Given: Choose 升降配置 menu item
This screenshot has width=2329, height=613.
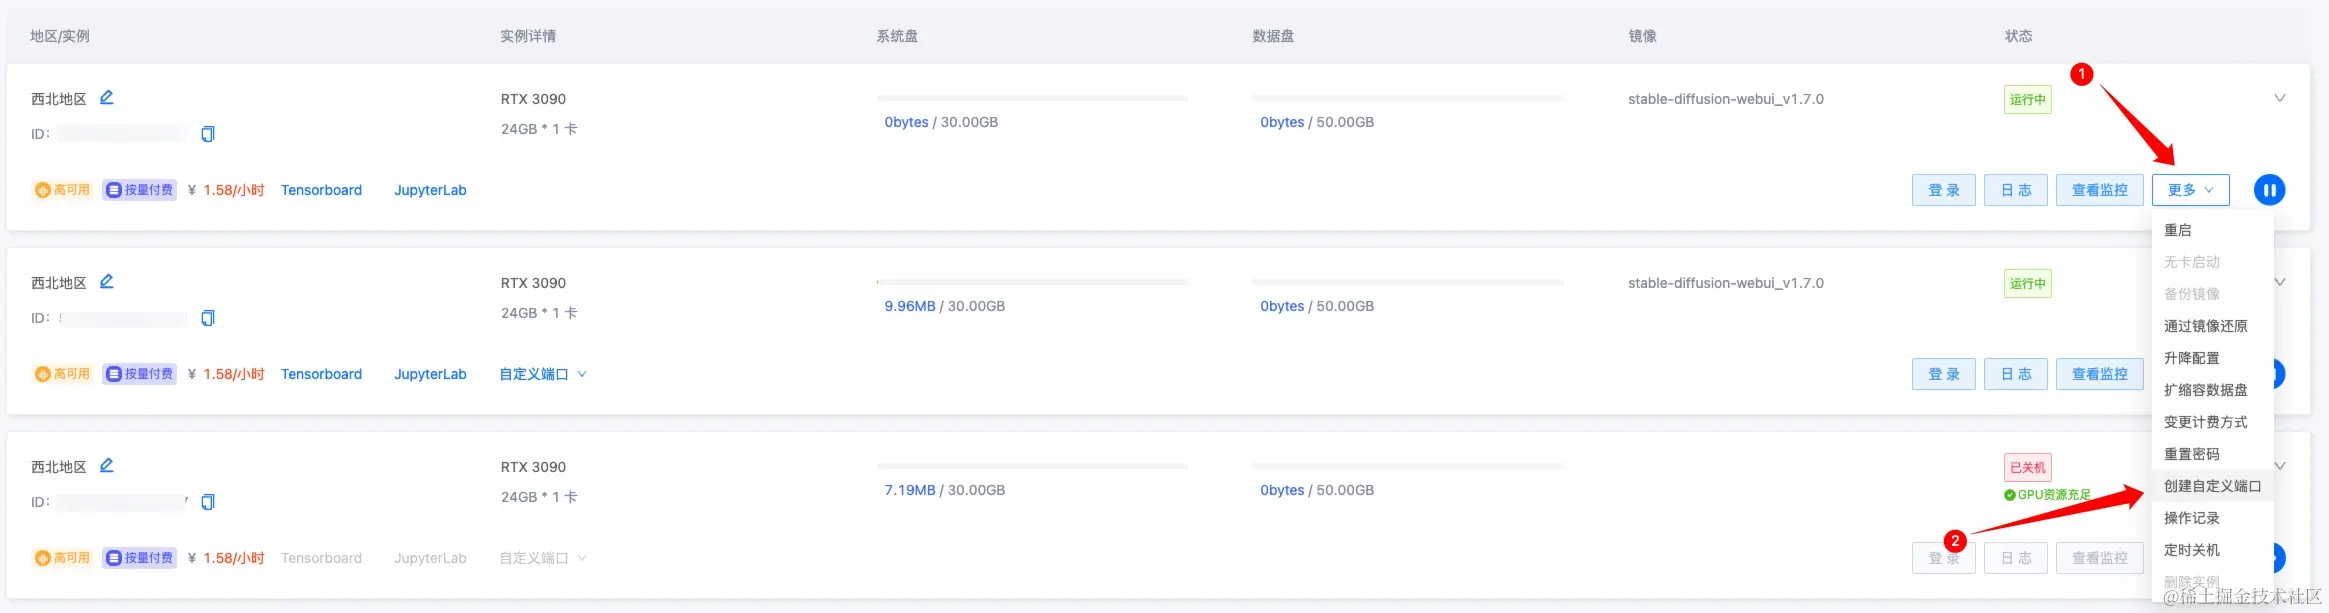Looking at the screenshot, I should click(2212, 358).
